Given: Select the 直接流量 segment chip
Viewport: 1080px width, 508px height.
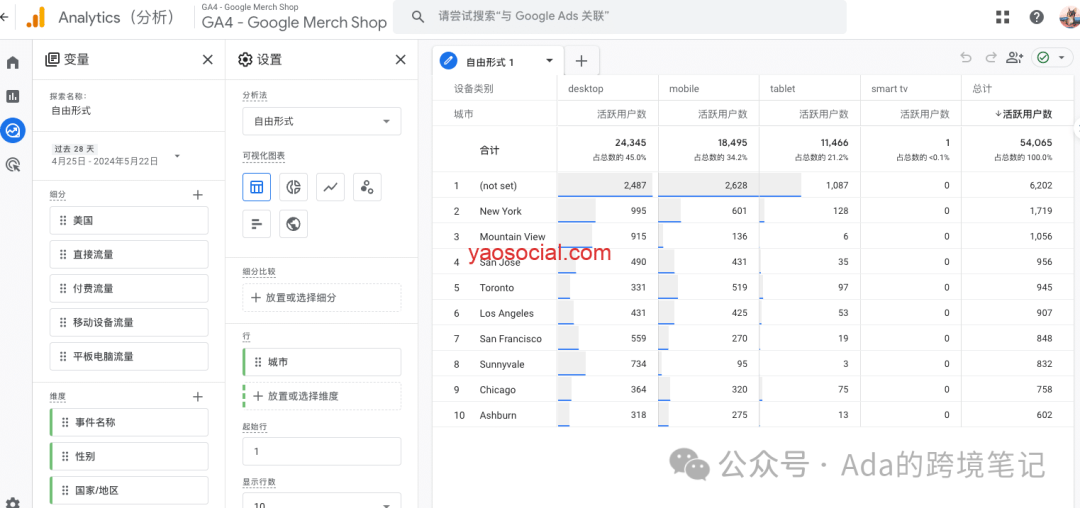Looking at the screenshot, I should pyautogui.click(x=129, y=254).
